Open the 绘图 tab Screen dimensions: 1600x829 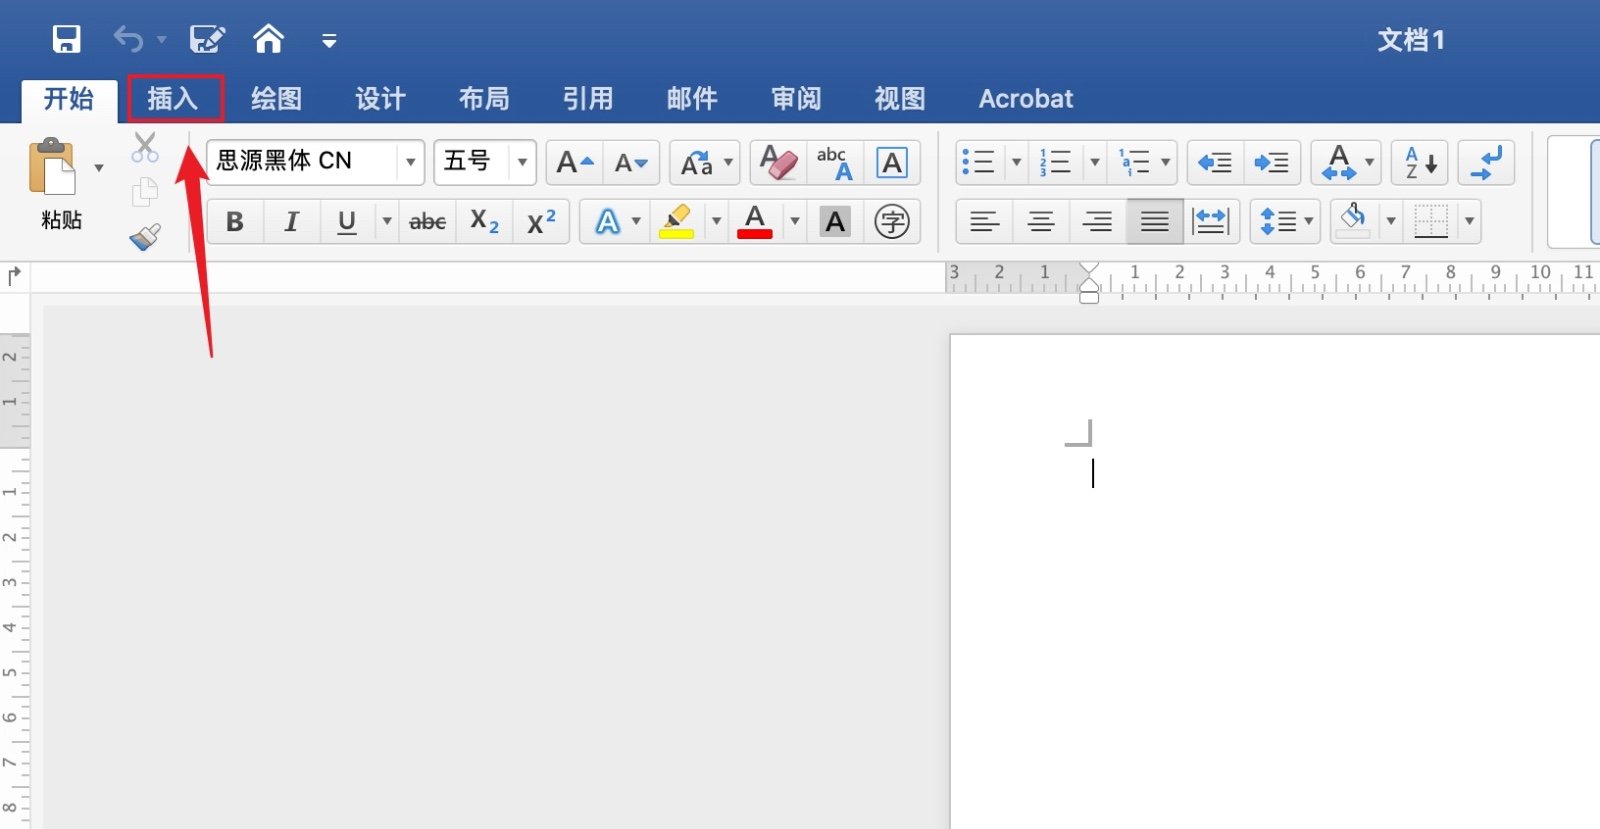277,99
